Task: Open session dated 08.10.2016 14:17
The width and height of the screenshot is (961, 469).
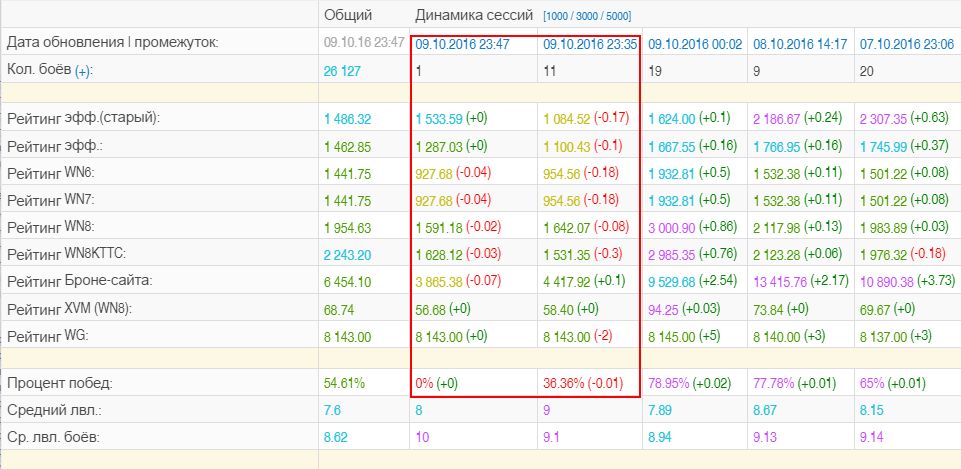Action: pyautogui.click(x=800, y=44)
